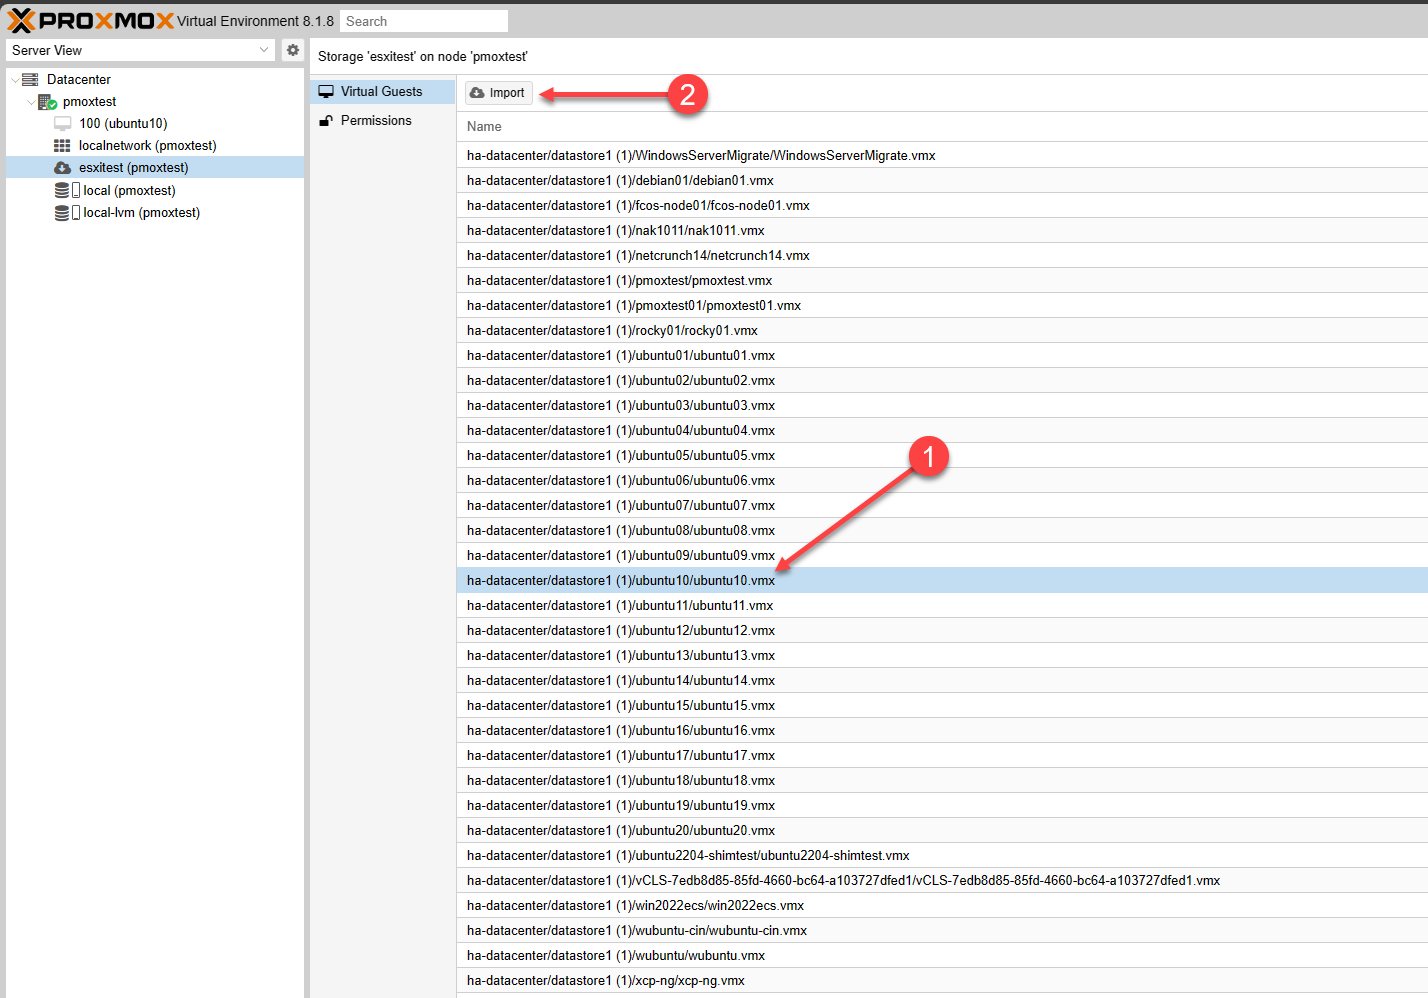Select the ubuntu2204-shimtest.vmx row
The image size is (1428, 998).
[x=942, y=855]
